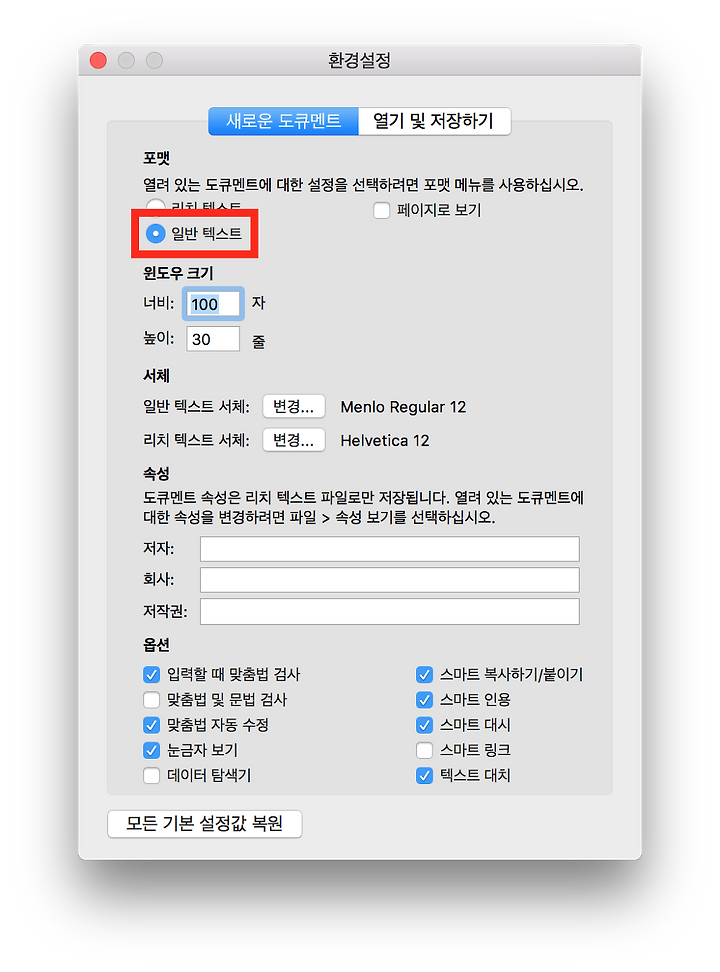Viewport: 720px width, 972px height.
Task: Toggle 맞춤법 자동 수정 checkbox
Action: [x=151, y=725]
